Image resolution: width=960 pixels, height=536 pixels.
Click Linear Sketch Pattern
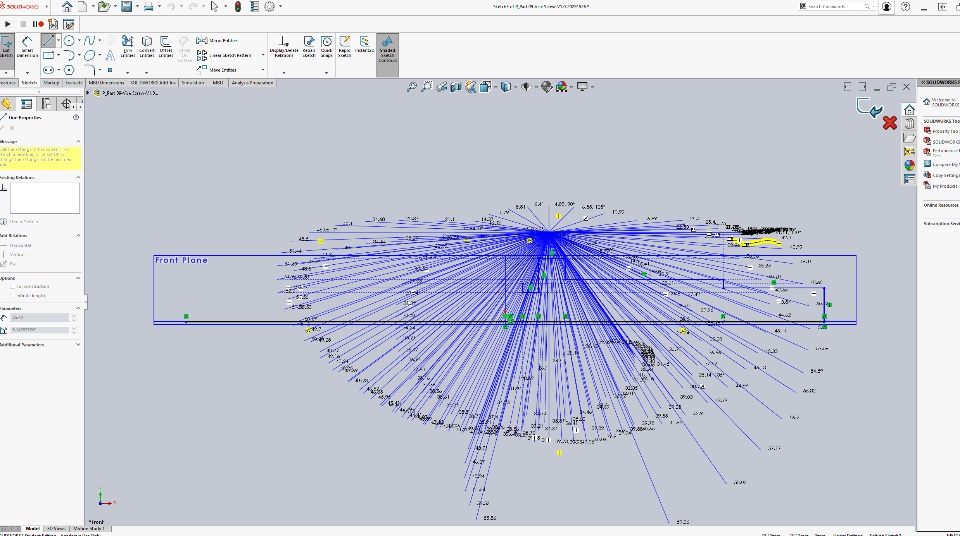[x=224, y=55]
